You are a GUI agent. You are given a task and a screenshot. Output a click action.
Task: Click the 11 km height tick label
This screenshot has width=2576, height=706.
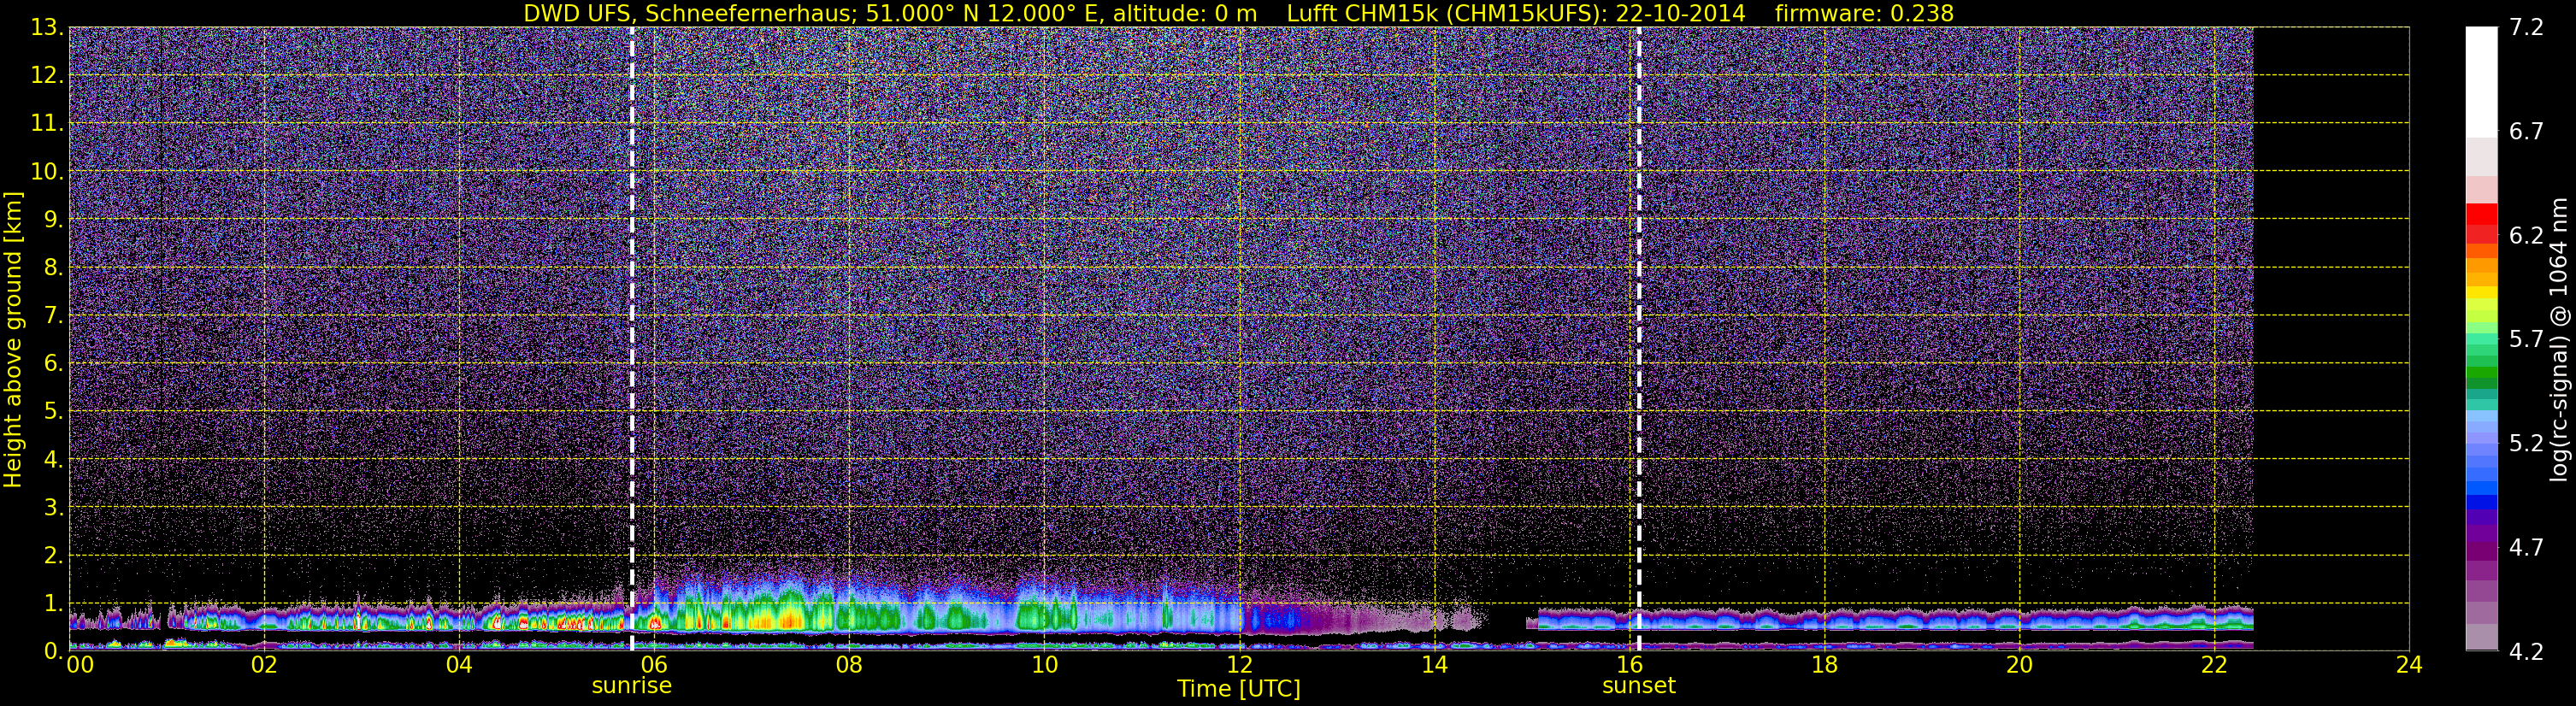coord(47,124)
